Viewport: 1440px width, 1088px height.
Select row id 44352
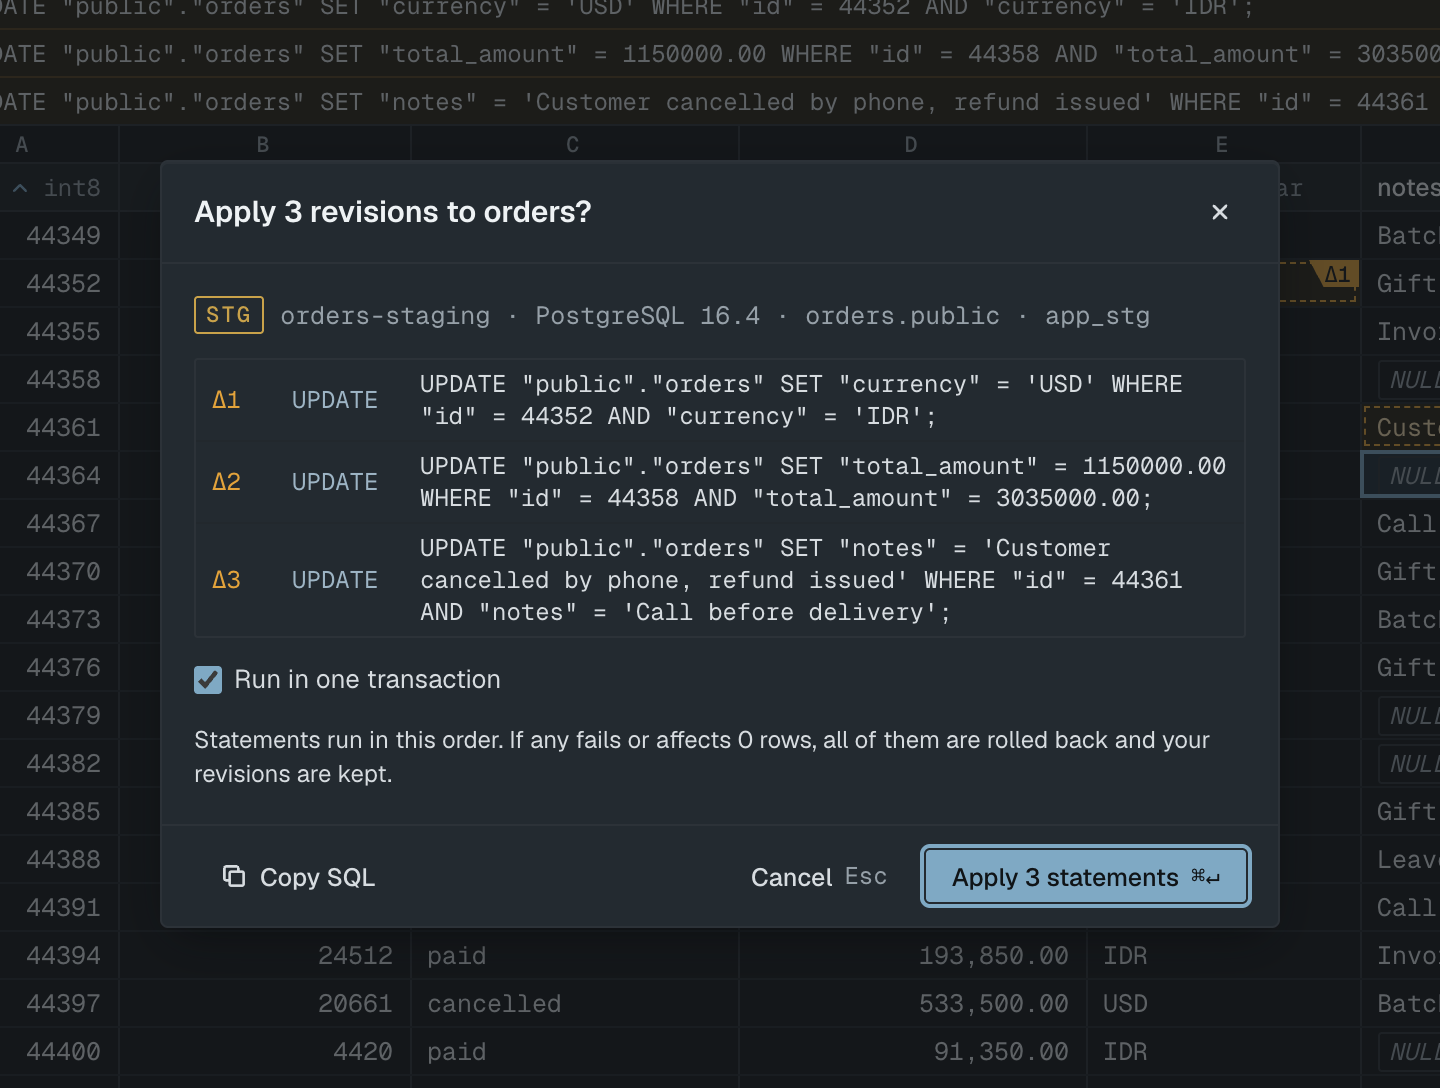point(63,284)
